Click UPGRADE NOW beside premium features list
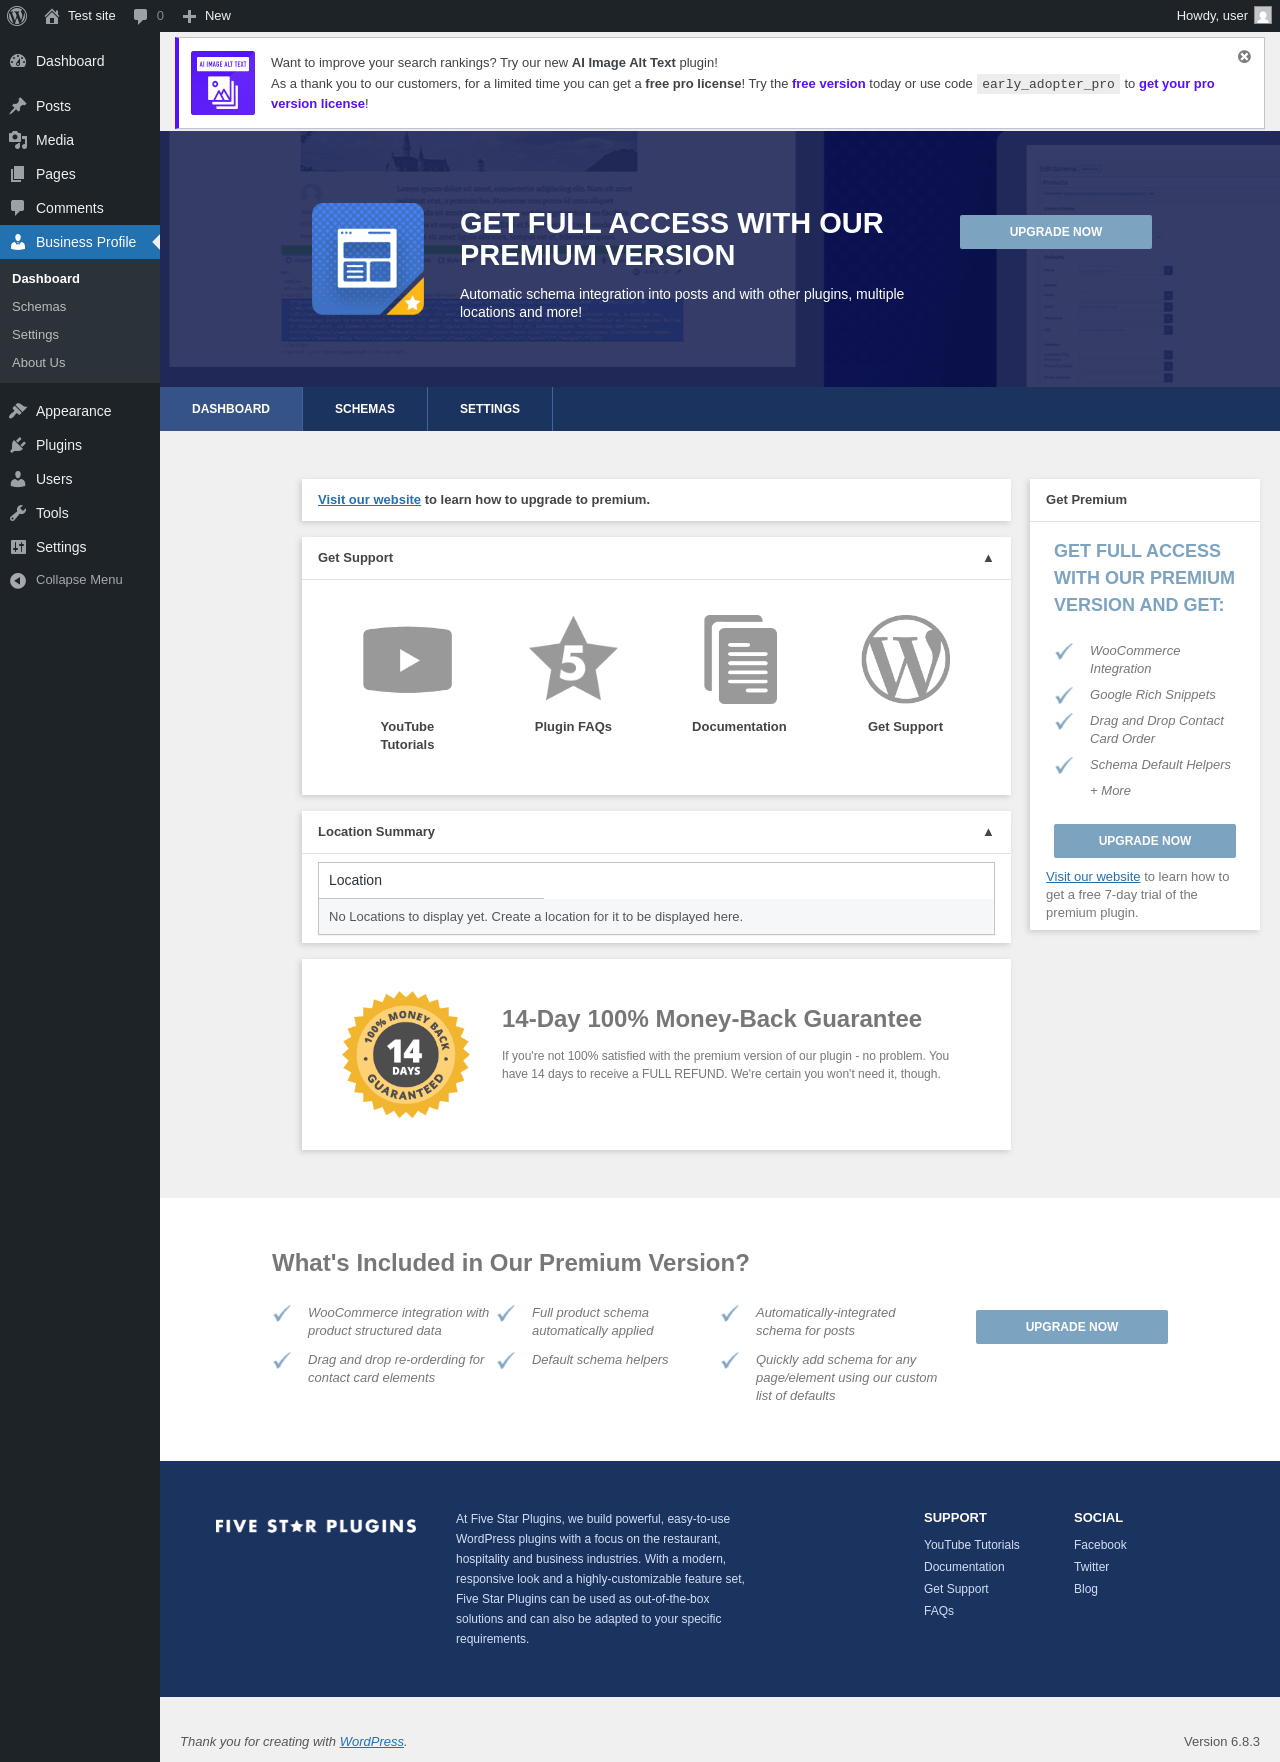Screen dimensions: 1280x1762 1072,1327
